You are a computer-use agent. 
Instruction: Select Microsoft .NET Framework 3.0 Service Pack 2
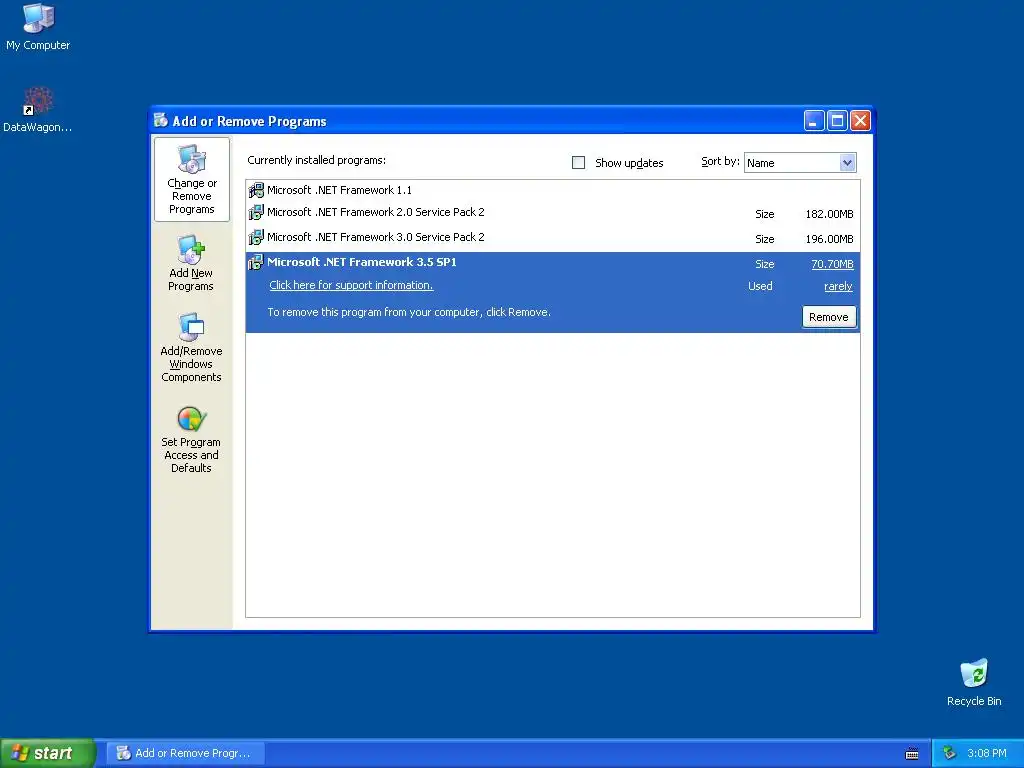(x=552, y=238)
